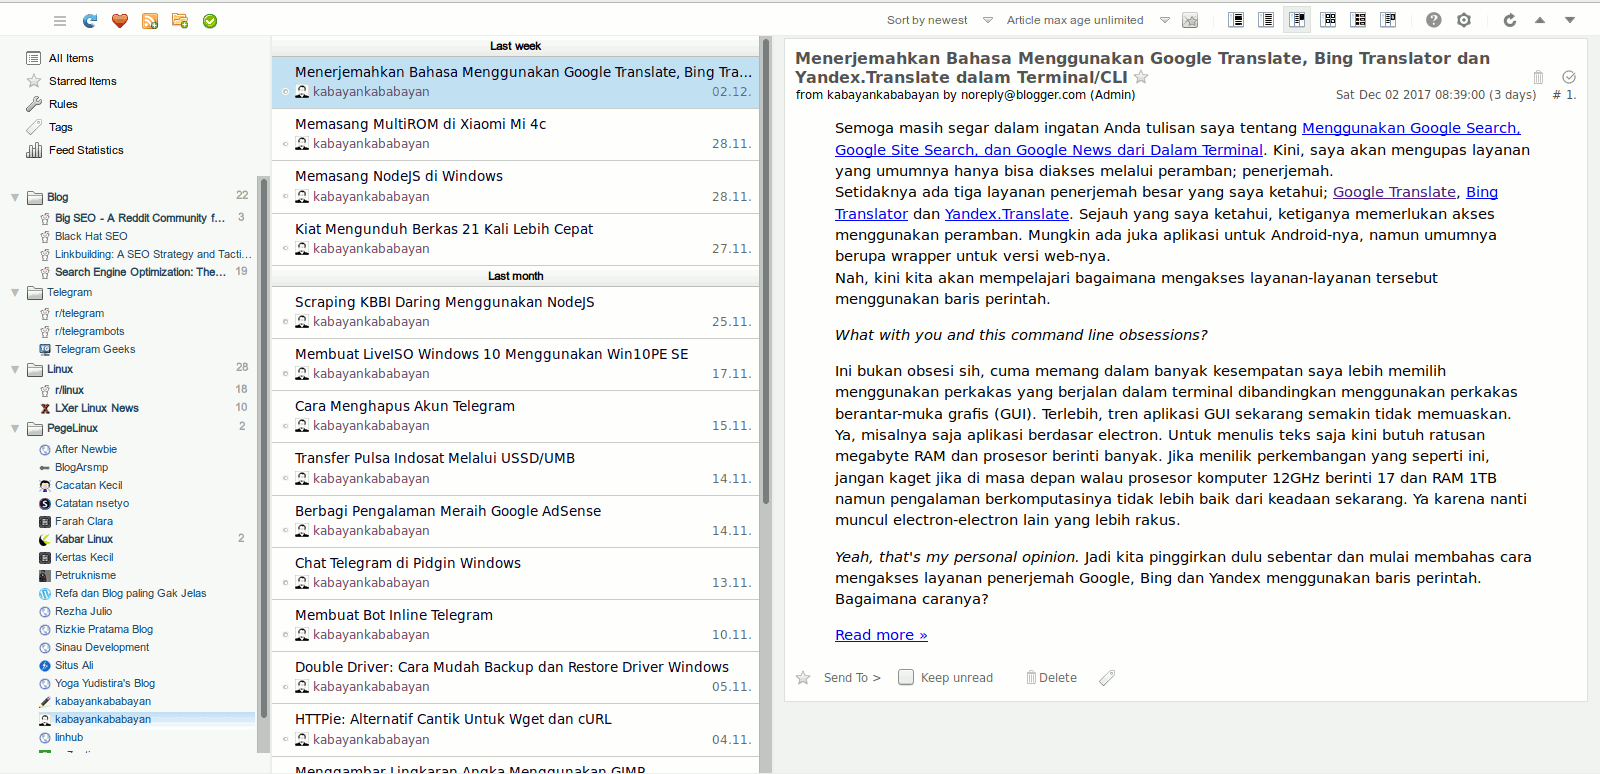This screenshot has width=1600, height=774.
Task: Toggle read marker for Transfer Pulsa Indosat article
Action: point(285,479)
